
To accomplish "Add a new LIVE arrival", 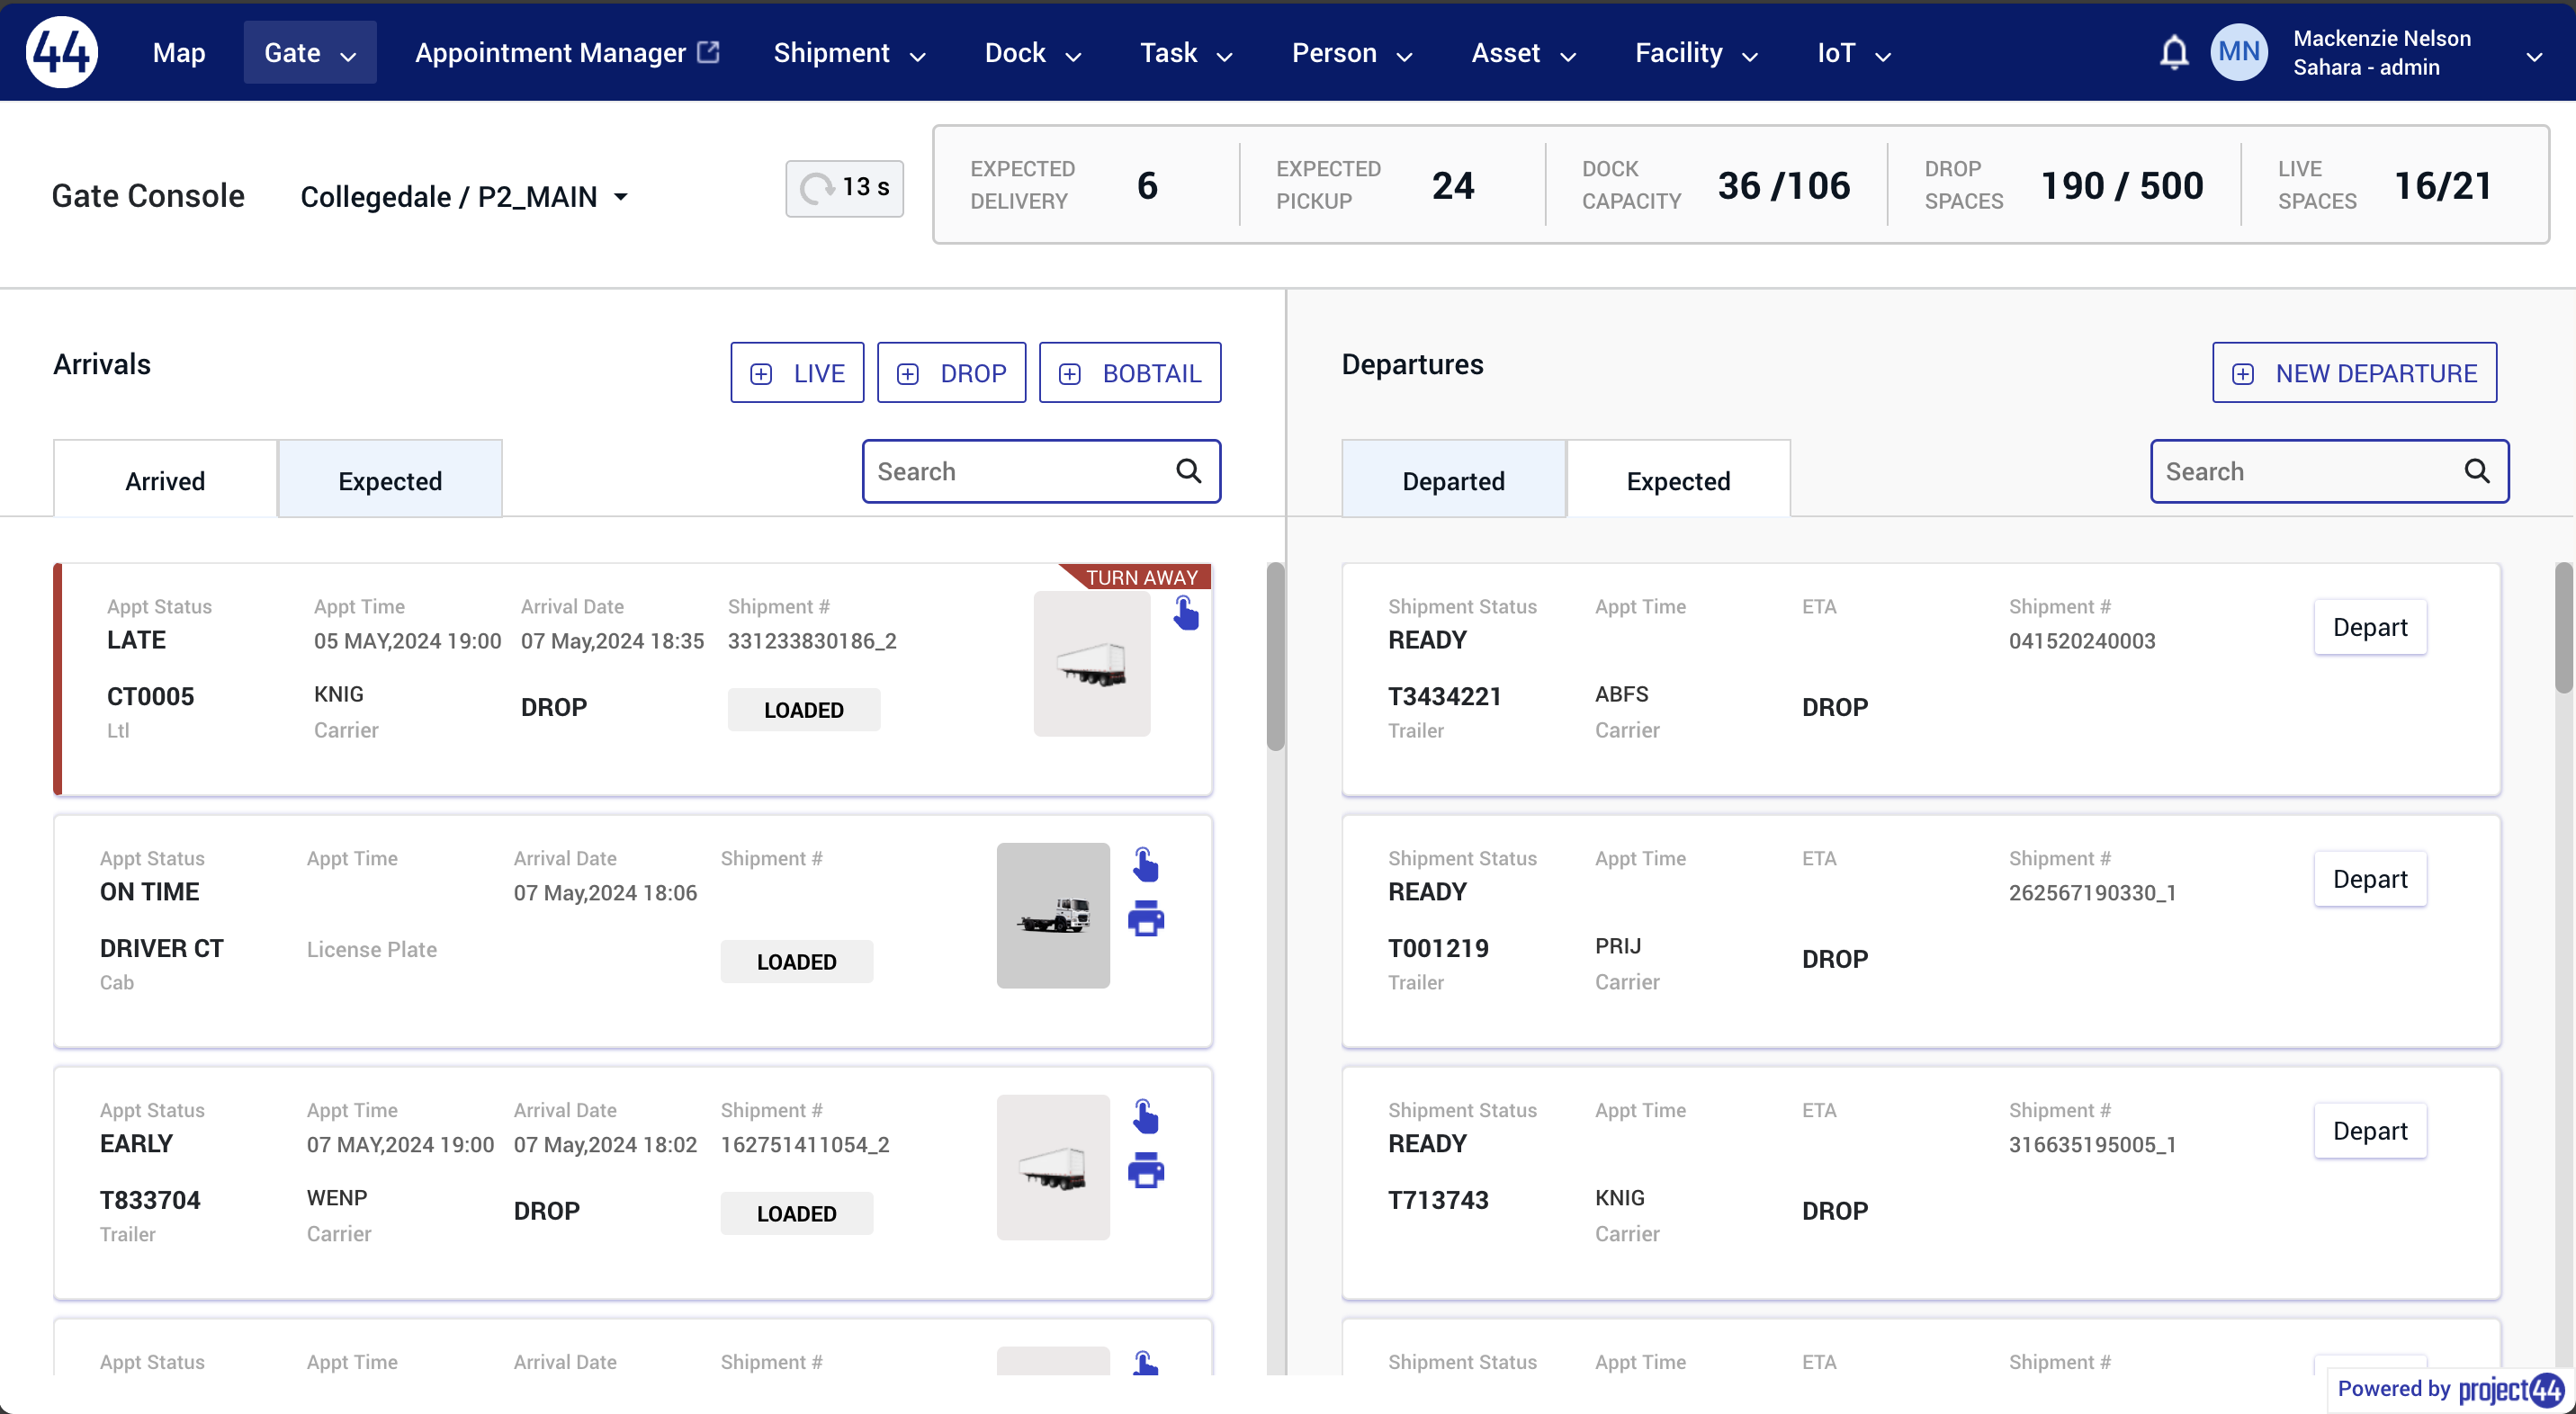I will click(797, 373).
